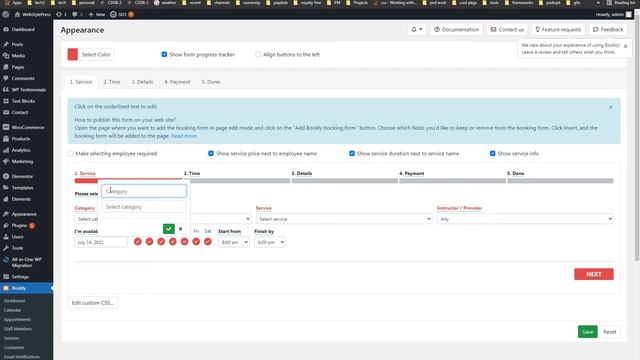Open the Media library sidebar item
The height and width of the screenshot is (360, 640).
point(18,56)
